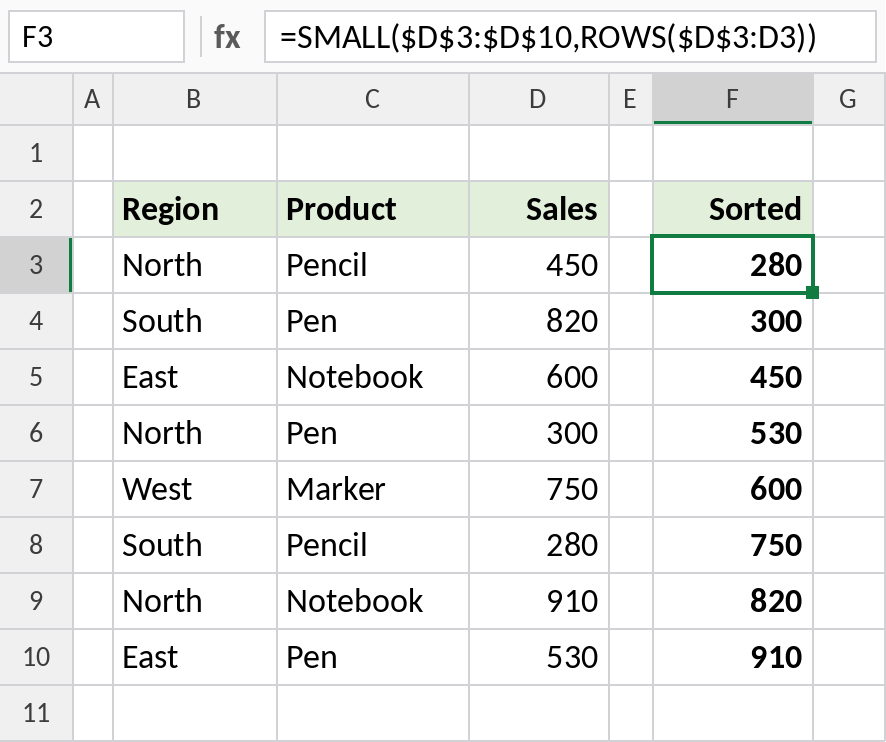Select Sales cell showing 300 in row 6
Image resolution: width=886 pixels, height=742 pixels.
(539, 433)
